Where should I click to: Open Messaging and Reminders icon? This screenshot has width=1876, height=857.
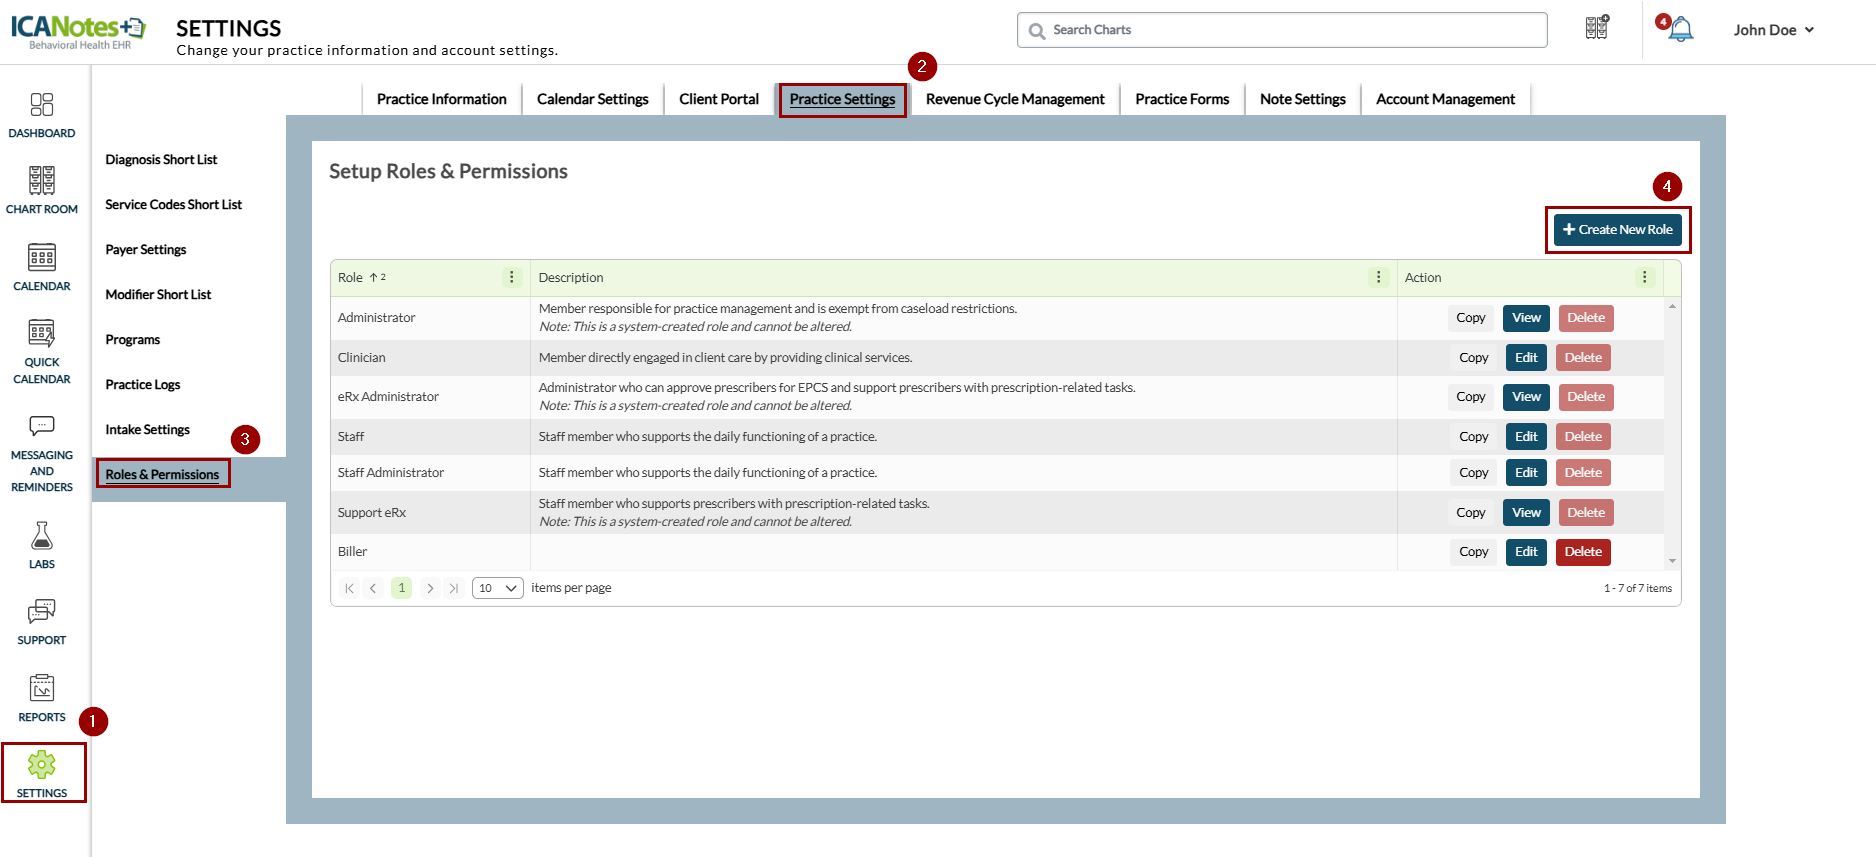pyautogui.click(x=41, y=427)
